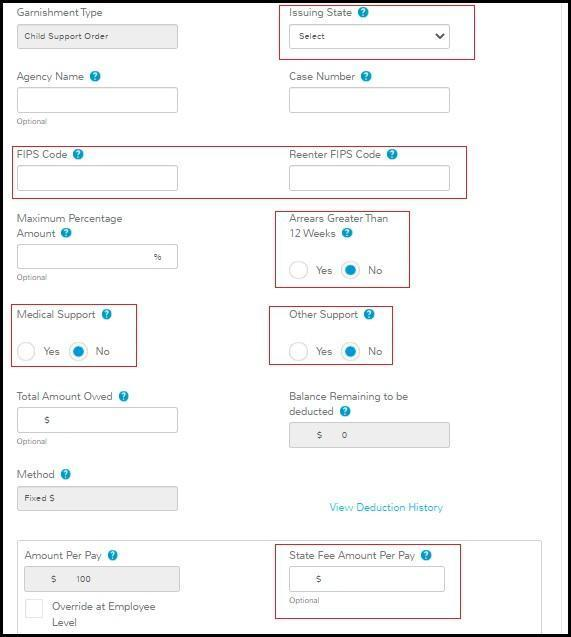The image size is (571, 637).
Task: Click Maximum Percentage Amount help icon
Action: tap(66, 233)
